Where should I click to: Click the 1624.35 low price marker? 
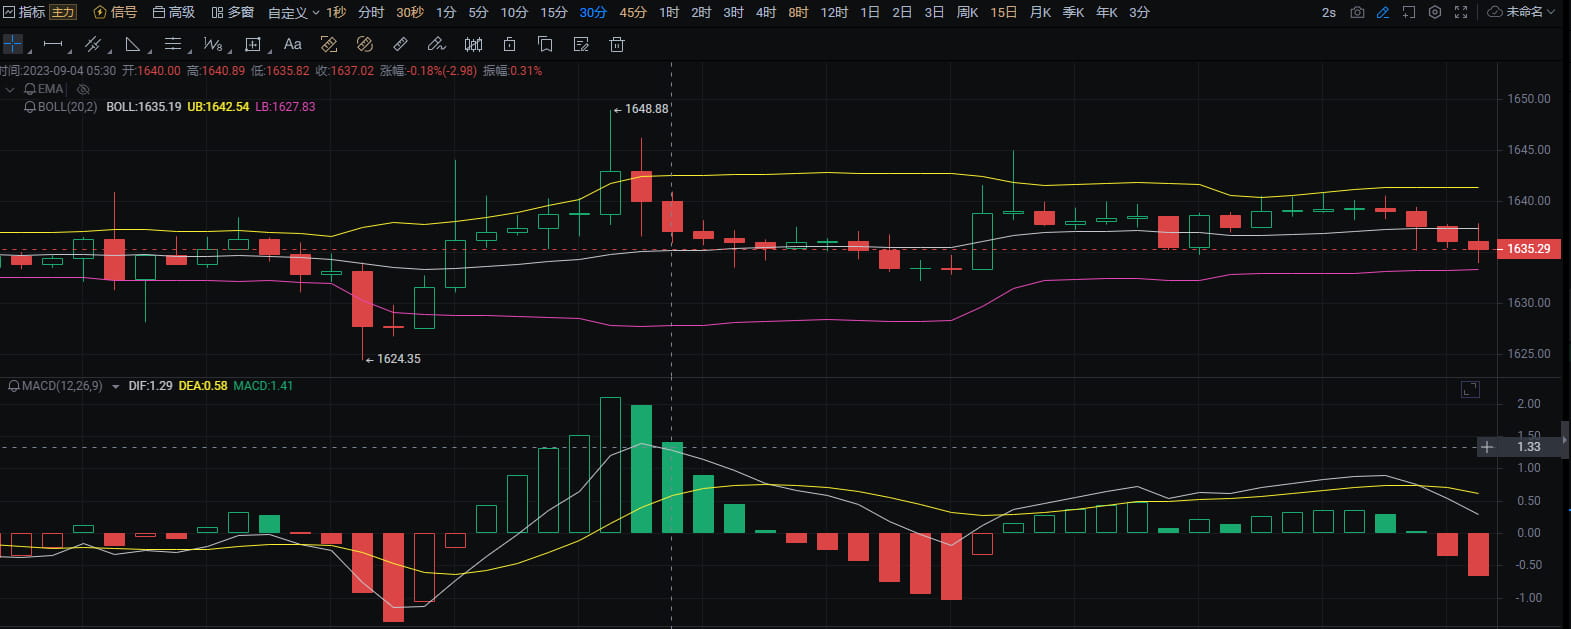(x=393, y=359)
